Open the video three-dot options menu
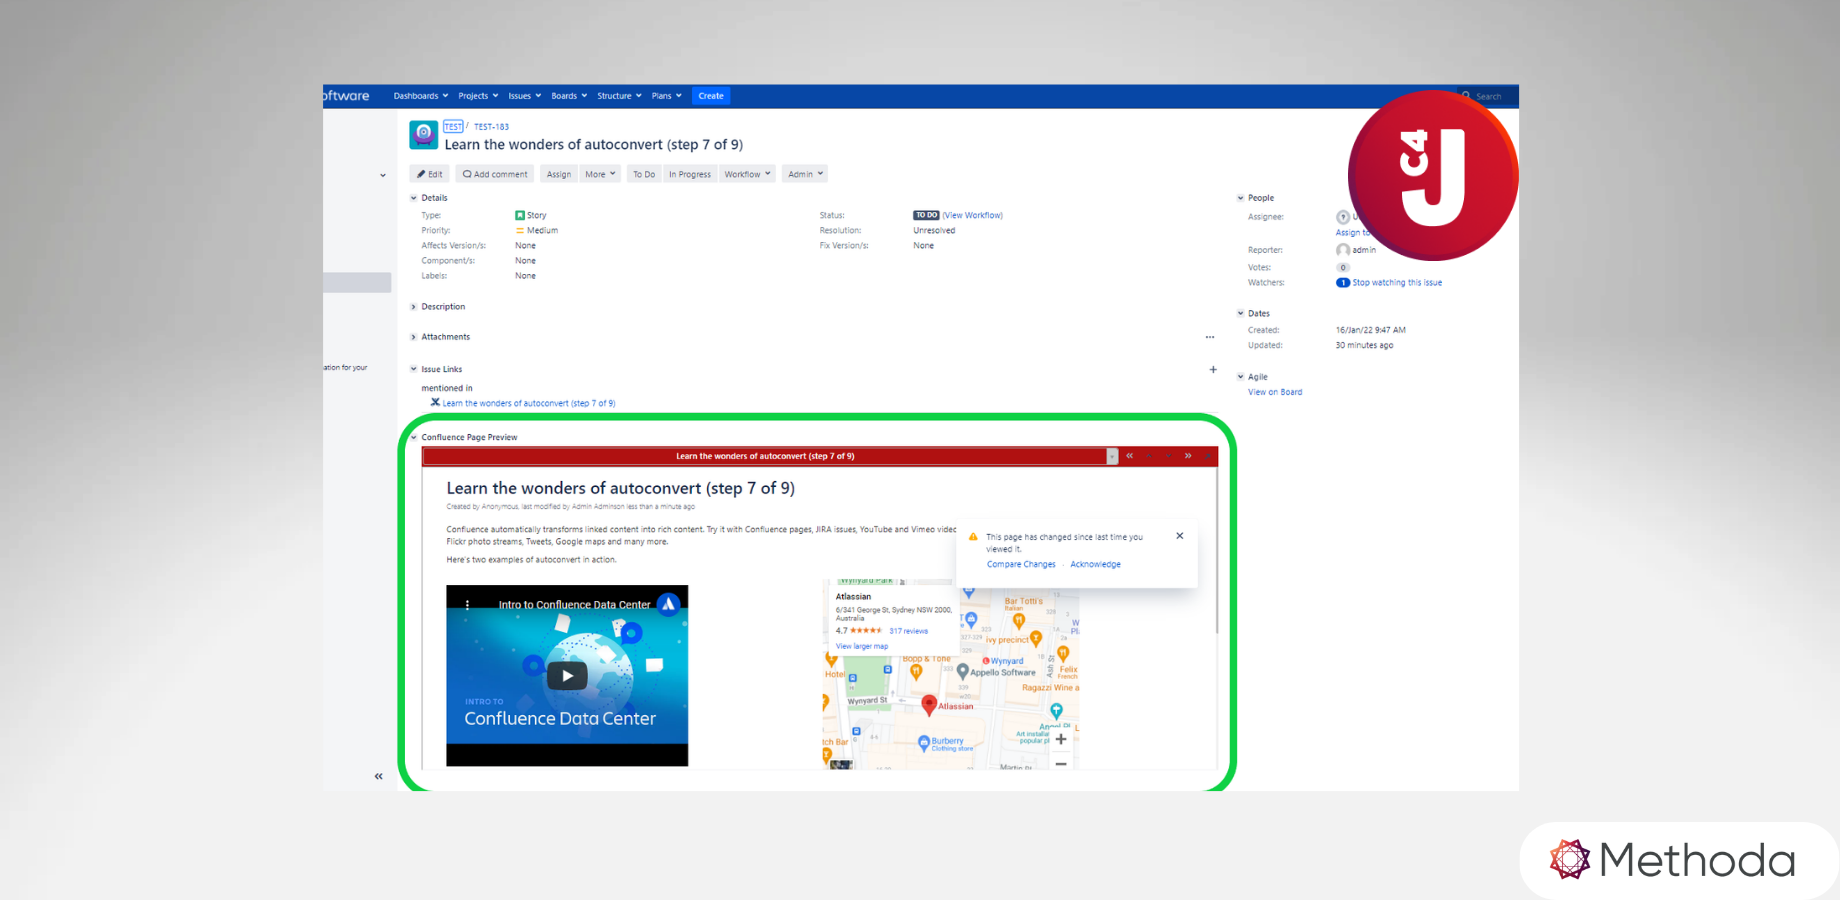 pyautogui.click(x=467, y=605)
